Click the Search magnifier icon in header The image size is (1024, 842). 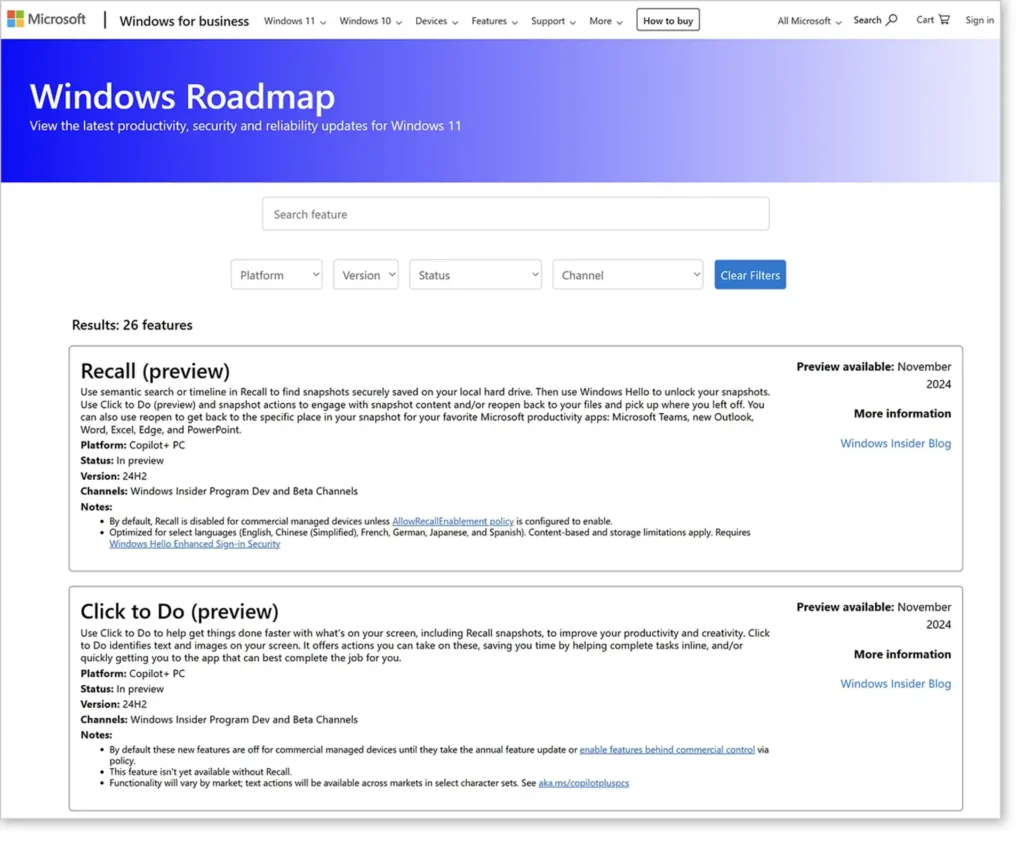892,20
